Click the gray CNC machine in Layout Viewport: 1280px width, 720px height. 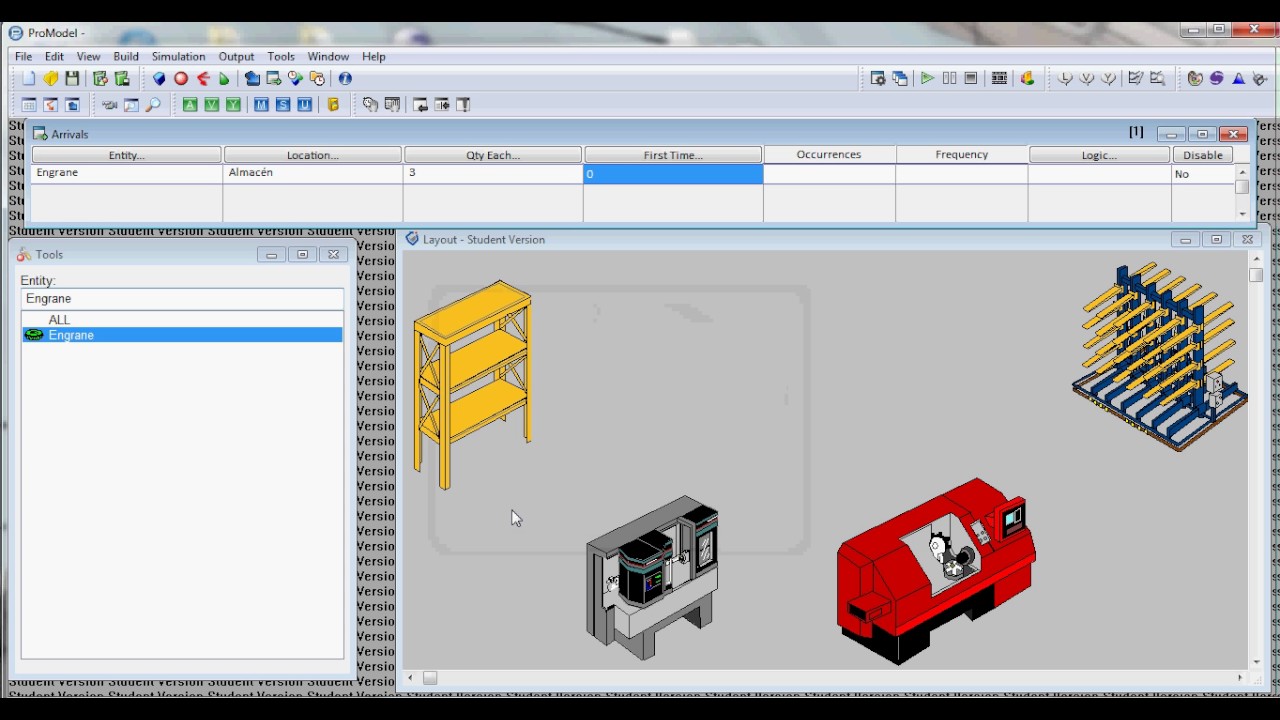click(652, 577)
